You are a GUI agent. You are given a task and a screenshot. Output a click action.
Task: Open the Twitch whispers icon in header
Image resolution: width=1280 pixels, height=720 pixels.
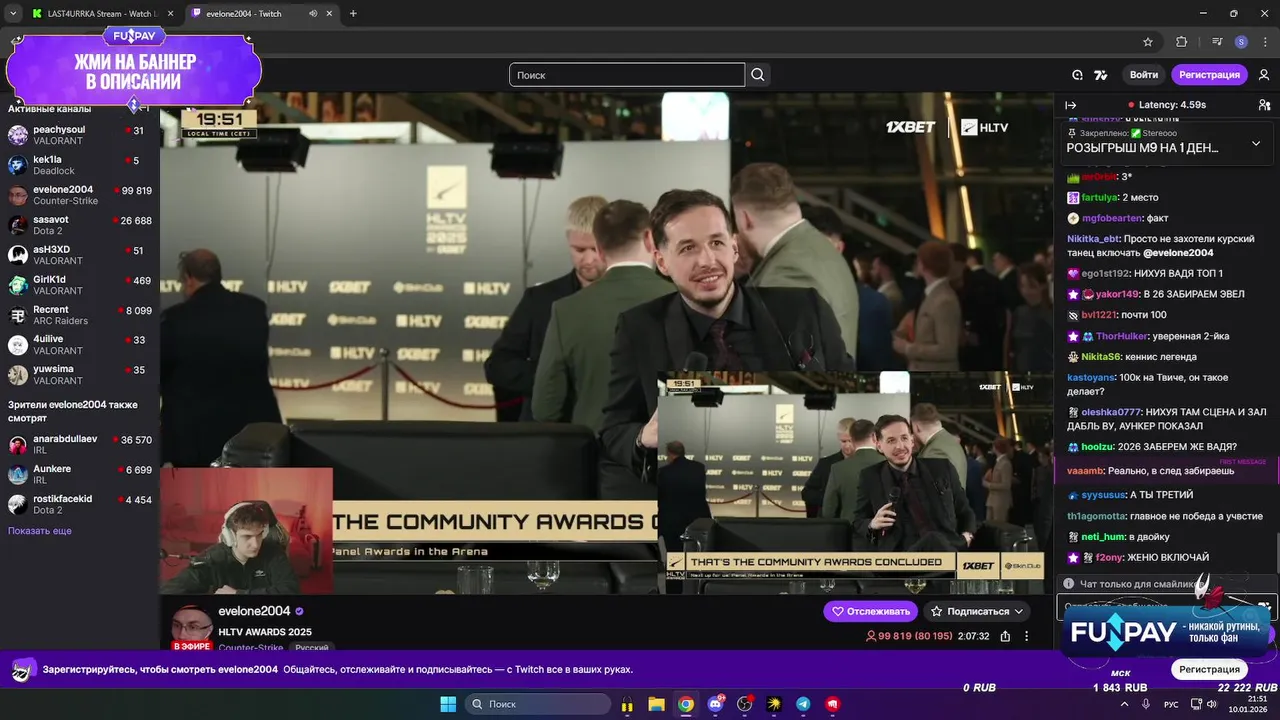[1077, 75]
